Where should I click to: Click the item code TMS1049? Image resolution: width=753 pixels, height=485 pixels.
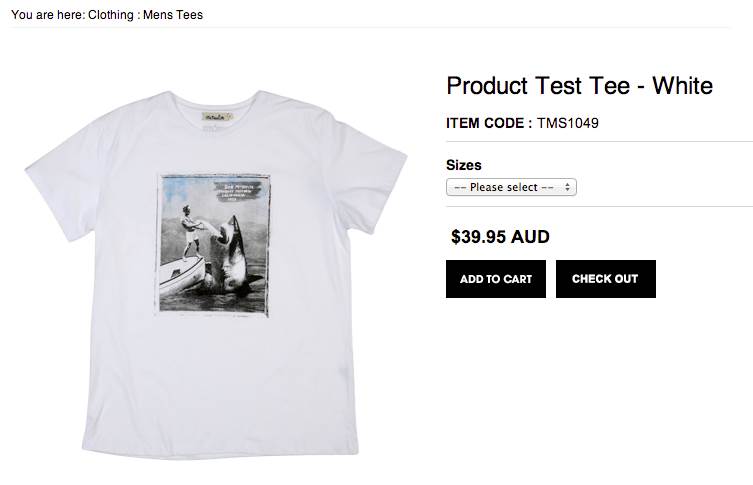pos(568,124)
